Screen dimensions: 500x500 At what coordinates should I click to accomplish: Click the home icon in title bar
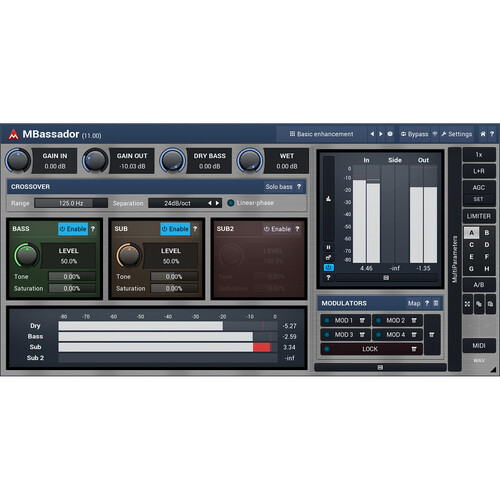point(483,134)
